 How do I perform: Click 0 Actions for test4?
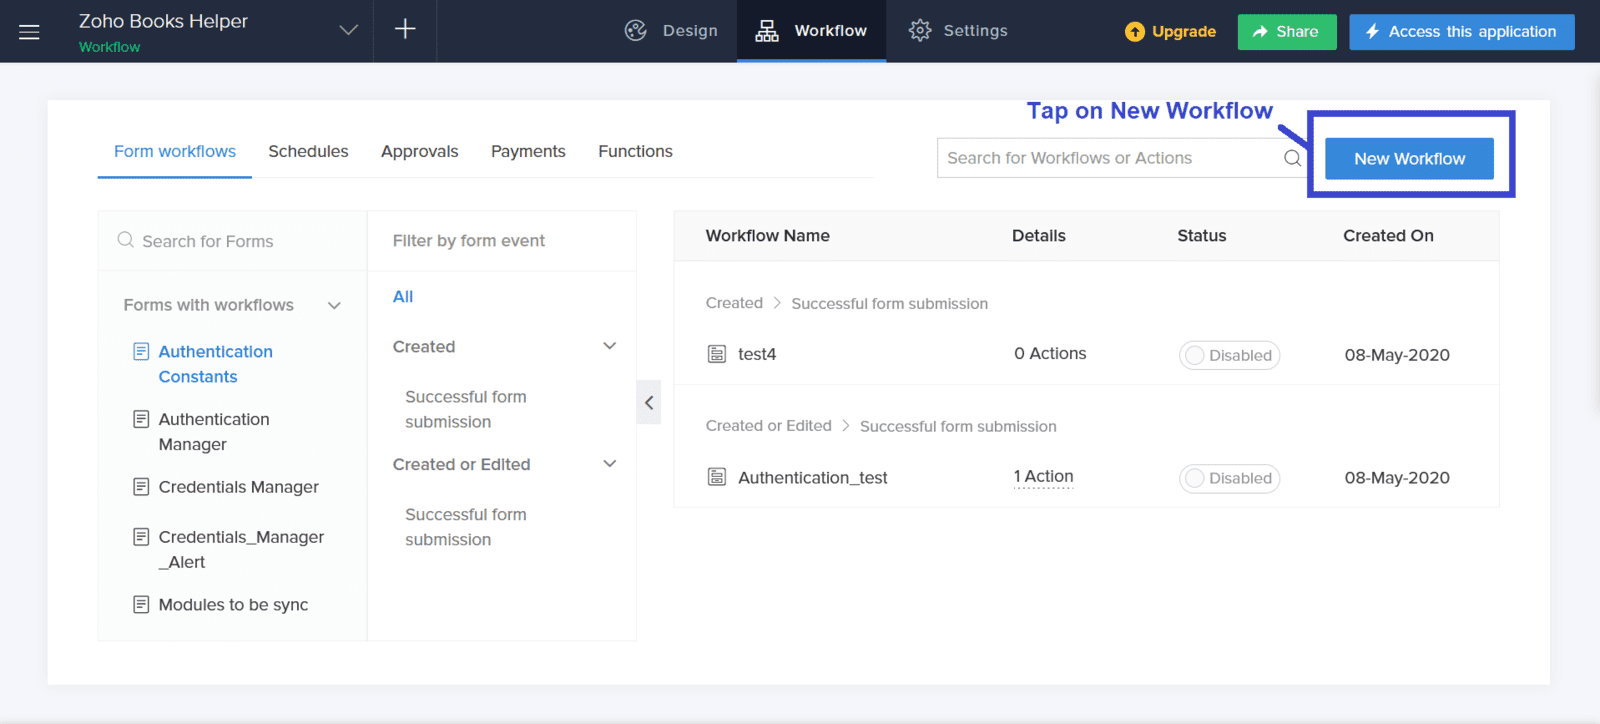1050,354
